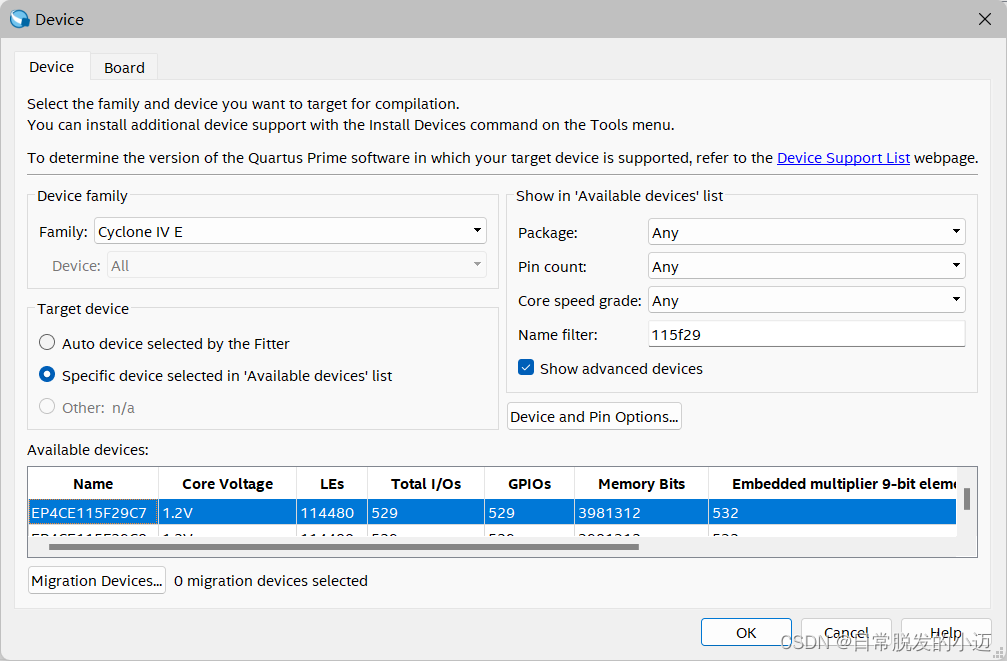Open the Core speed grade dropdown
The width and height of the screenshot is (1007, 661).
click(807, 300)
